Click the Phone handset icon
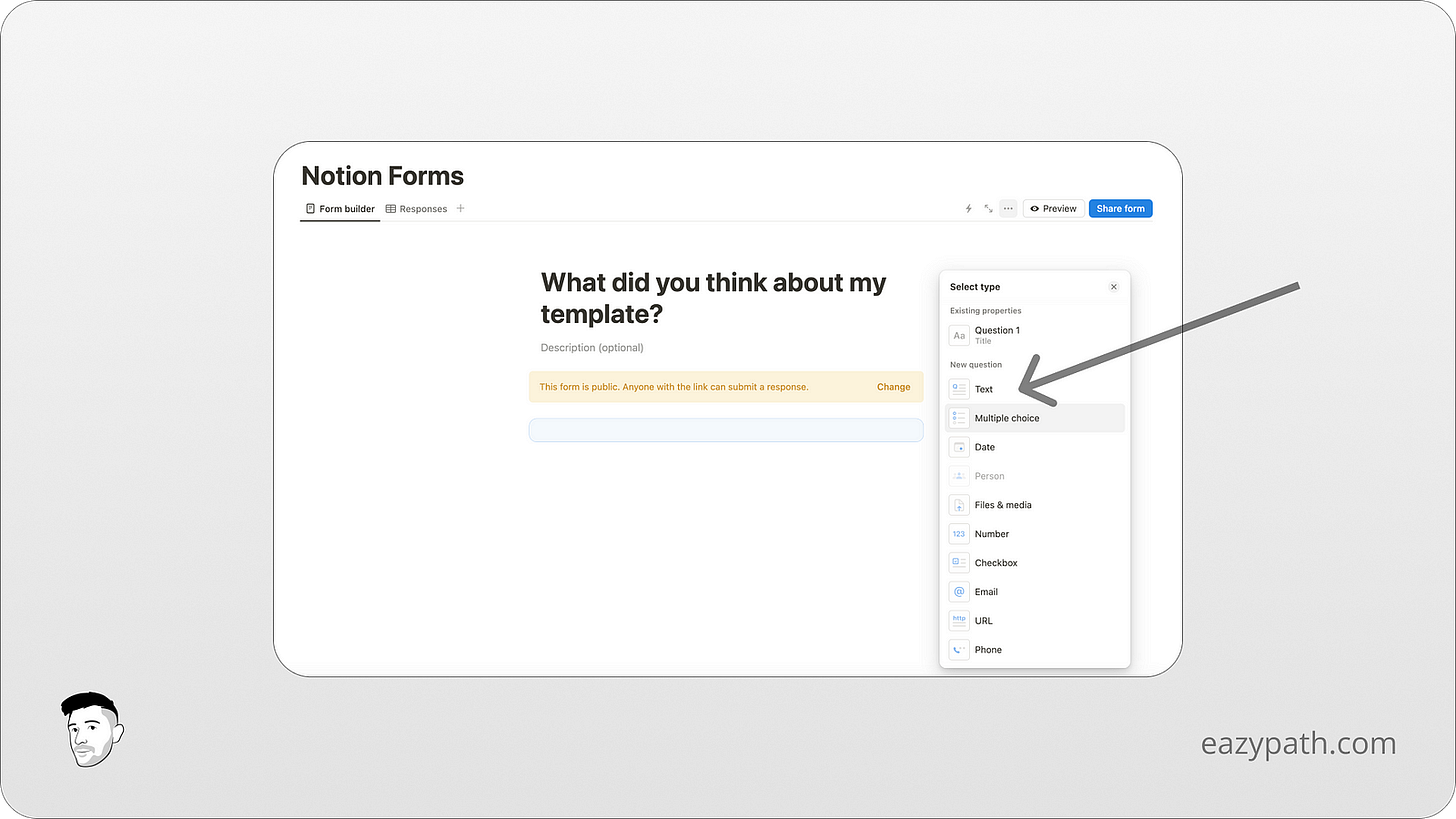 tap(959, 650)
